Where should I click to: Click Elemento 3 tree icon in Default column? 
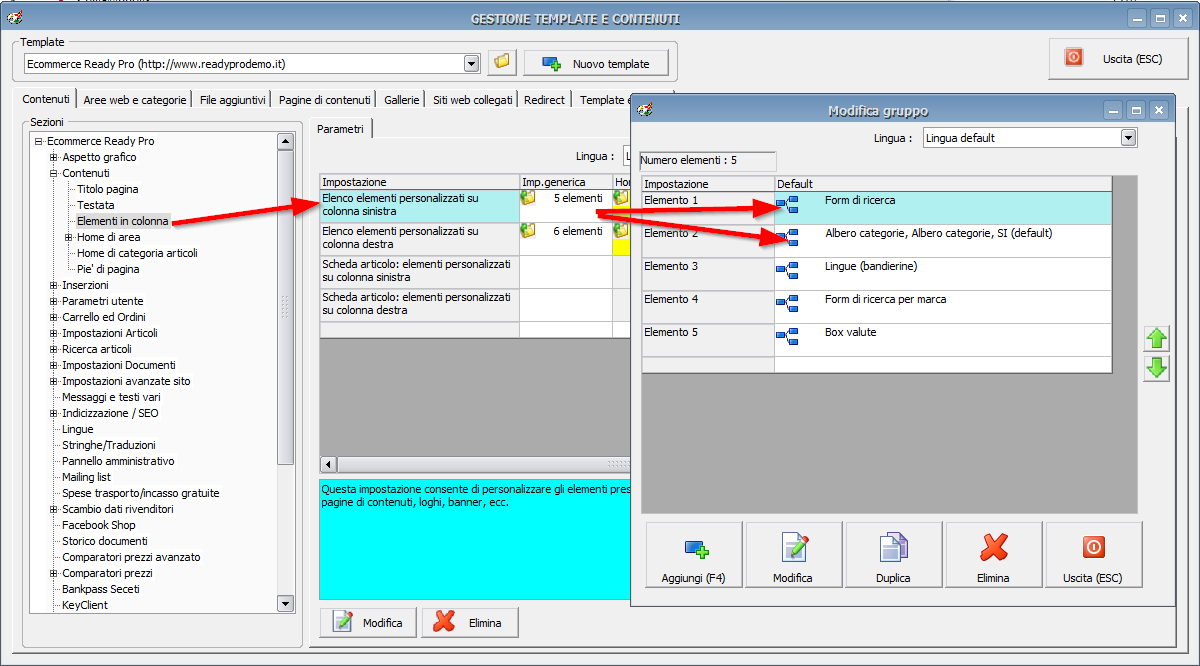point(787,270)
